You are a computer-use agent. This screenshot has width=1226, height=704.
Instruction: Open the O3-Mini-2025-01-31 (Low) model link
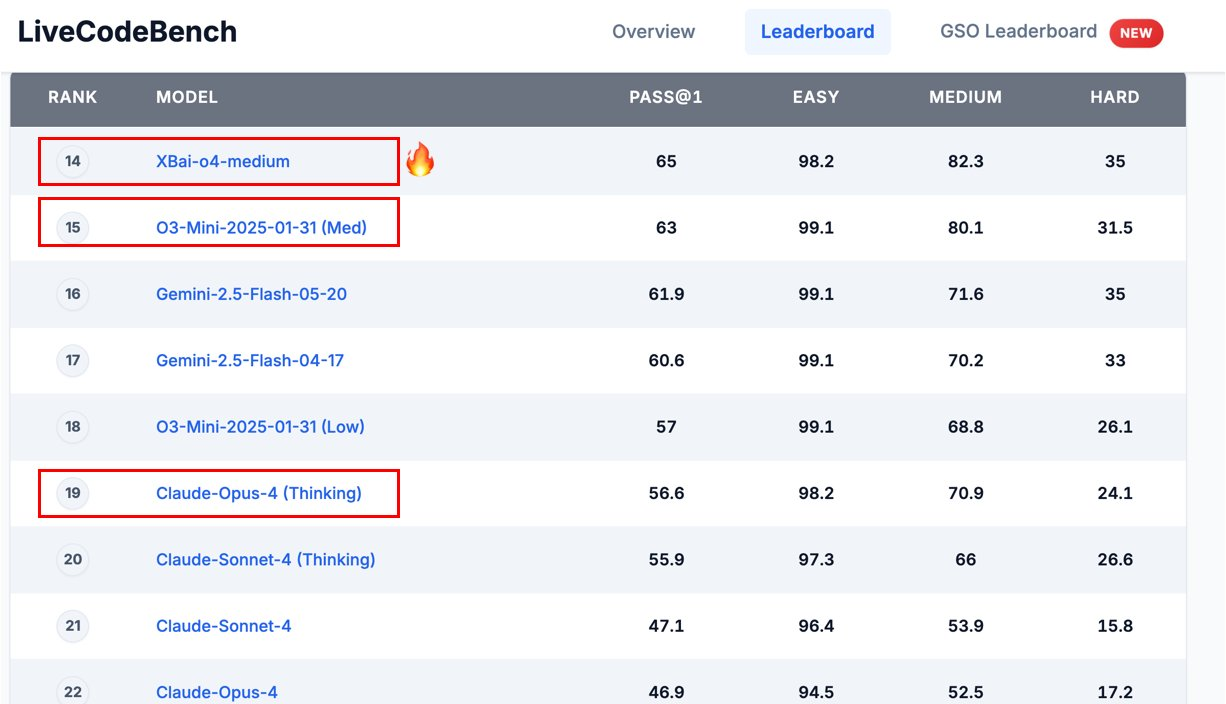tap(260, 427)
